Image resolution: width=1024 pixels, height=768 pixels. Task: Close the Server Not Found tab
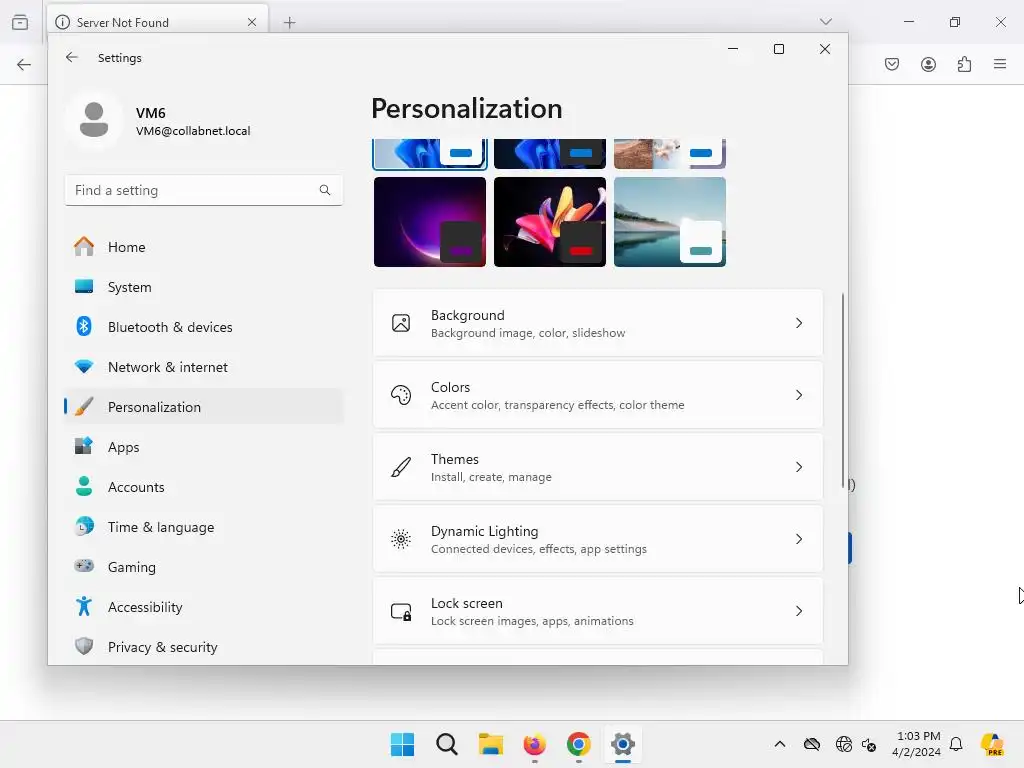coord(252,22)
